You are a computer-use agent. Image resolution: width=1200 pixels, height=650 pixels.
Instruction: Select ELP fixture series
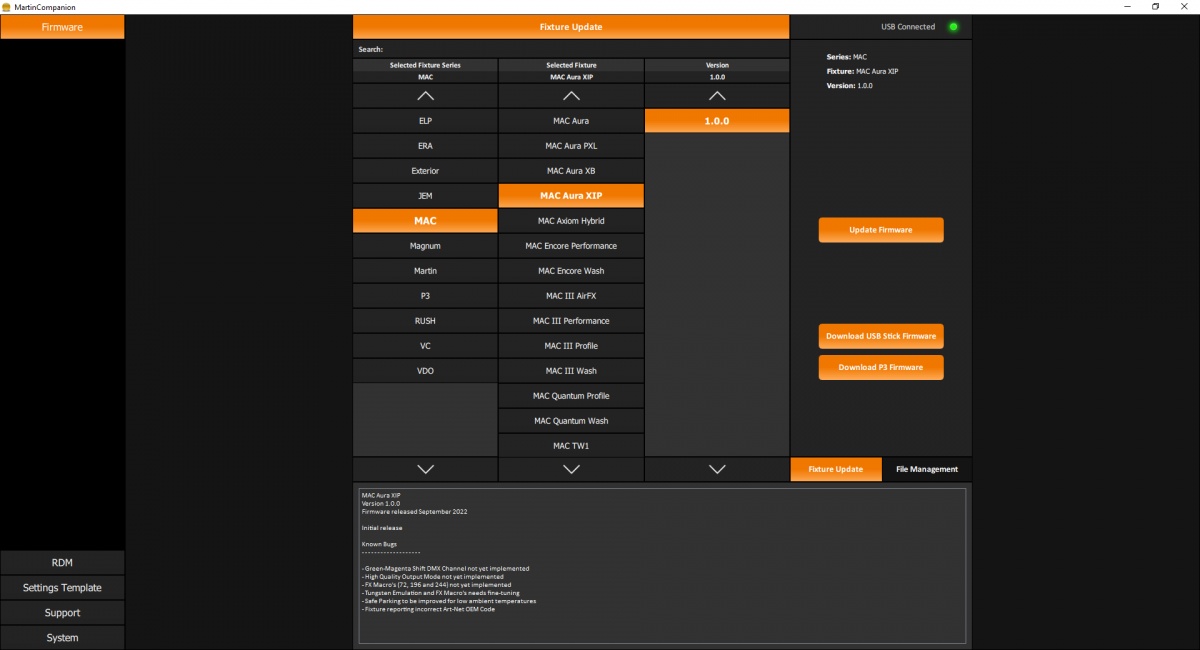point(425,121)
